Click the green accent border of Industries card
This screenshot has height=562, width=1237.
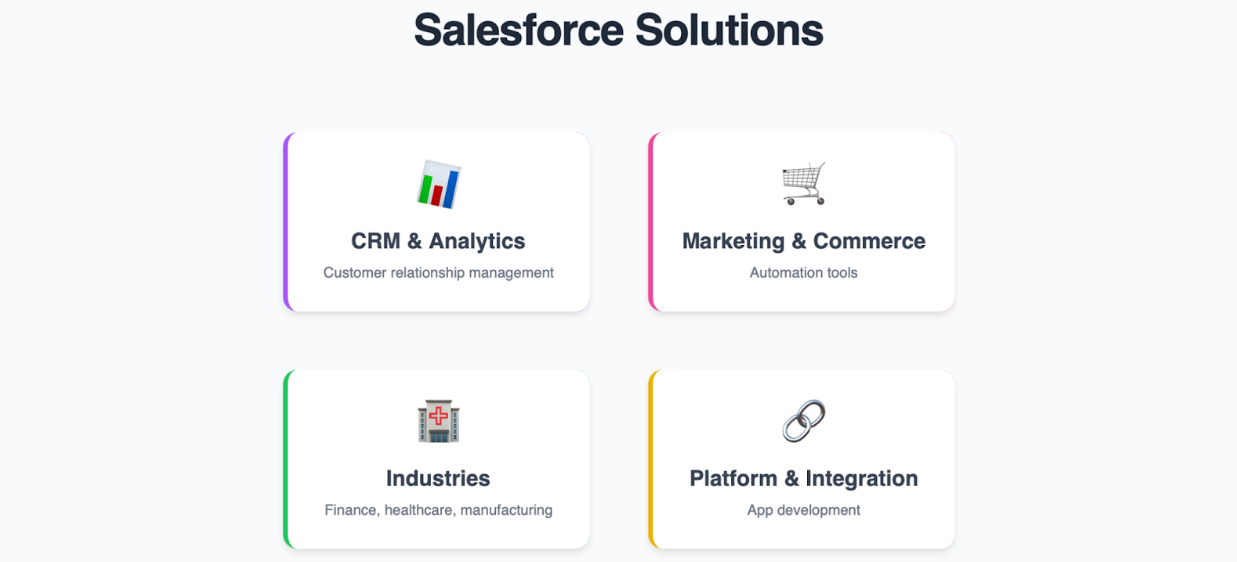click(286, 459)
